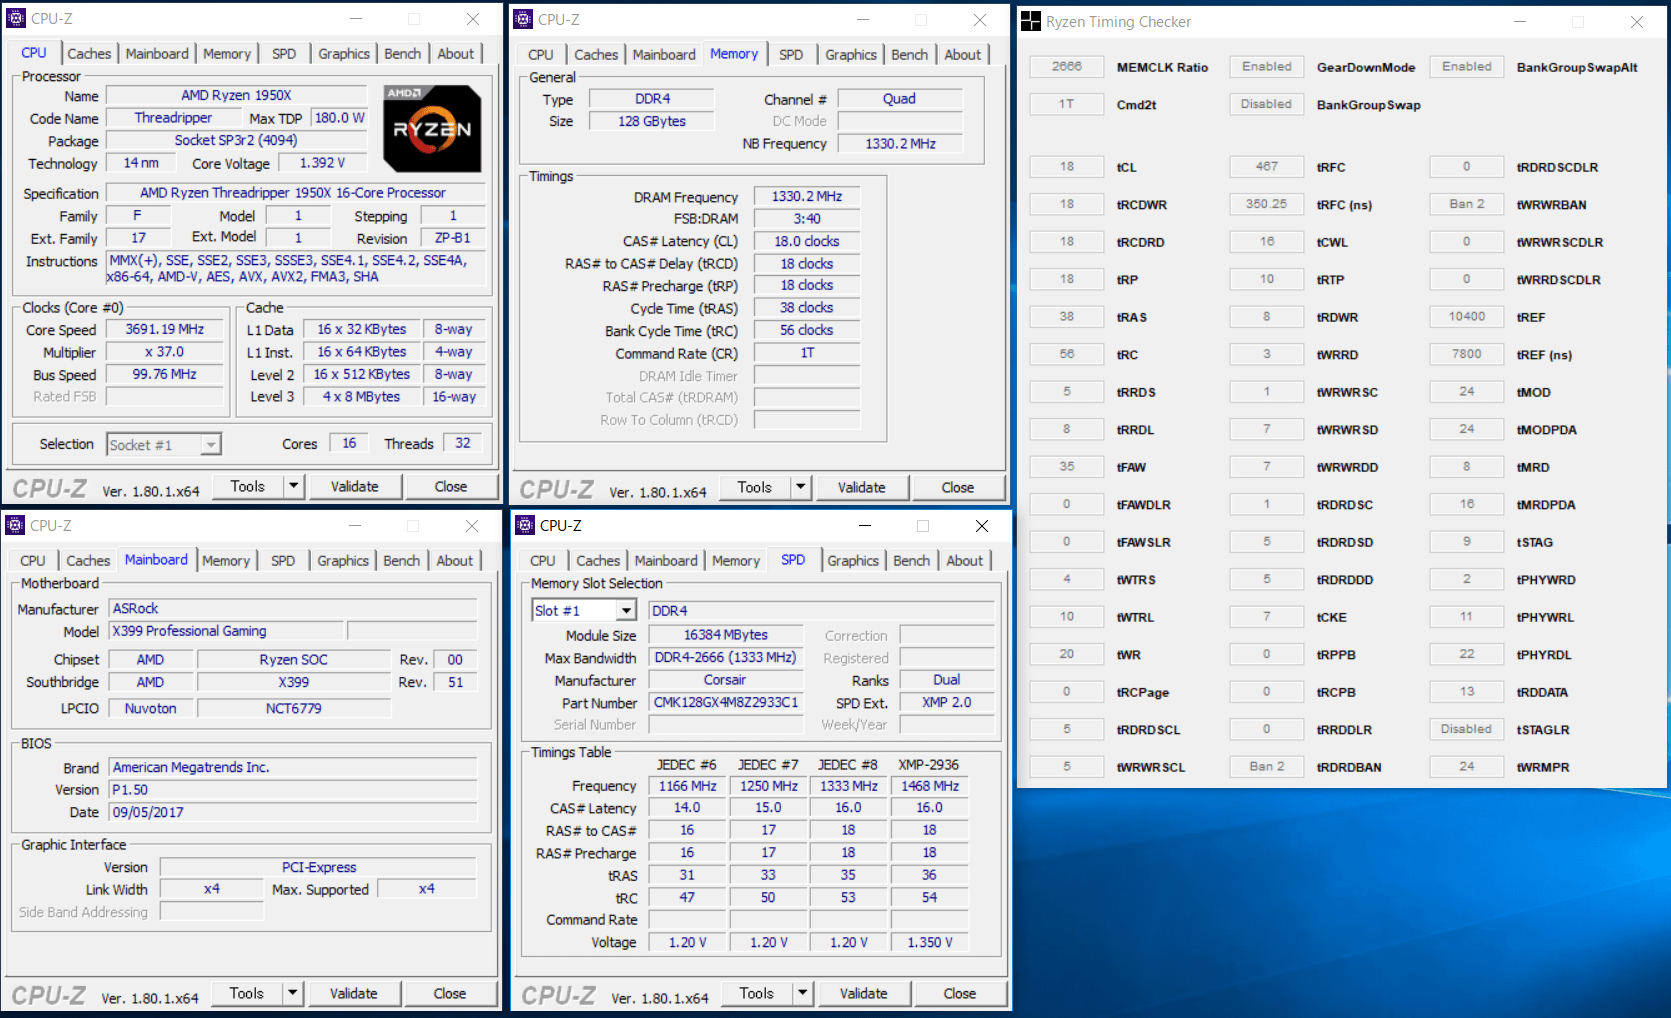Click the Core Speed 3691.19 MHz value

click(x=165, y=330)
